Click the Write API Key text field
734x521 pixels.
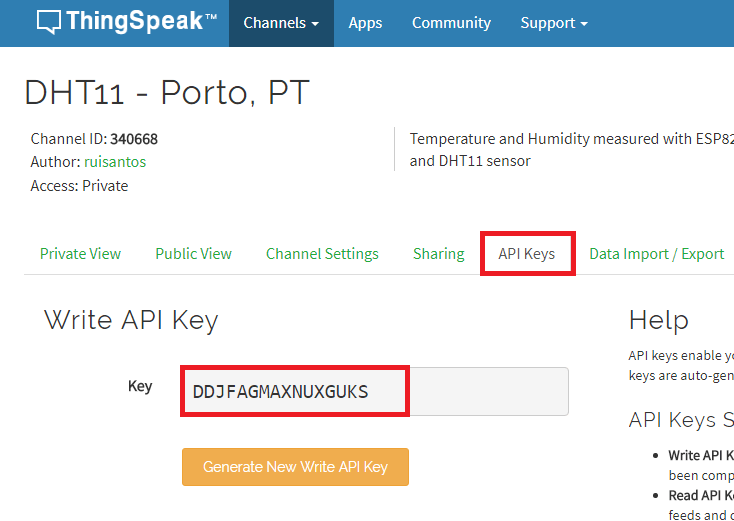point(374,391)
